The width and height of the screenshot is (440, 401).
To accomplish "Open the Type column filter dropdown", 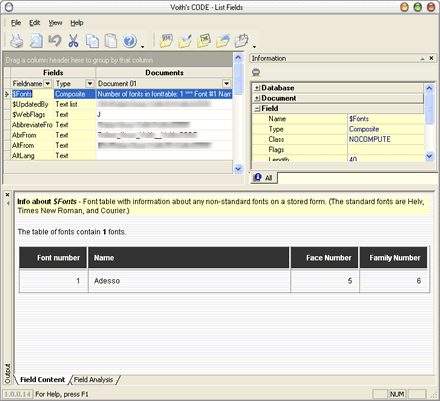I will [x=90, y=83].
